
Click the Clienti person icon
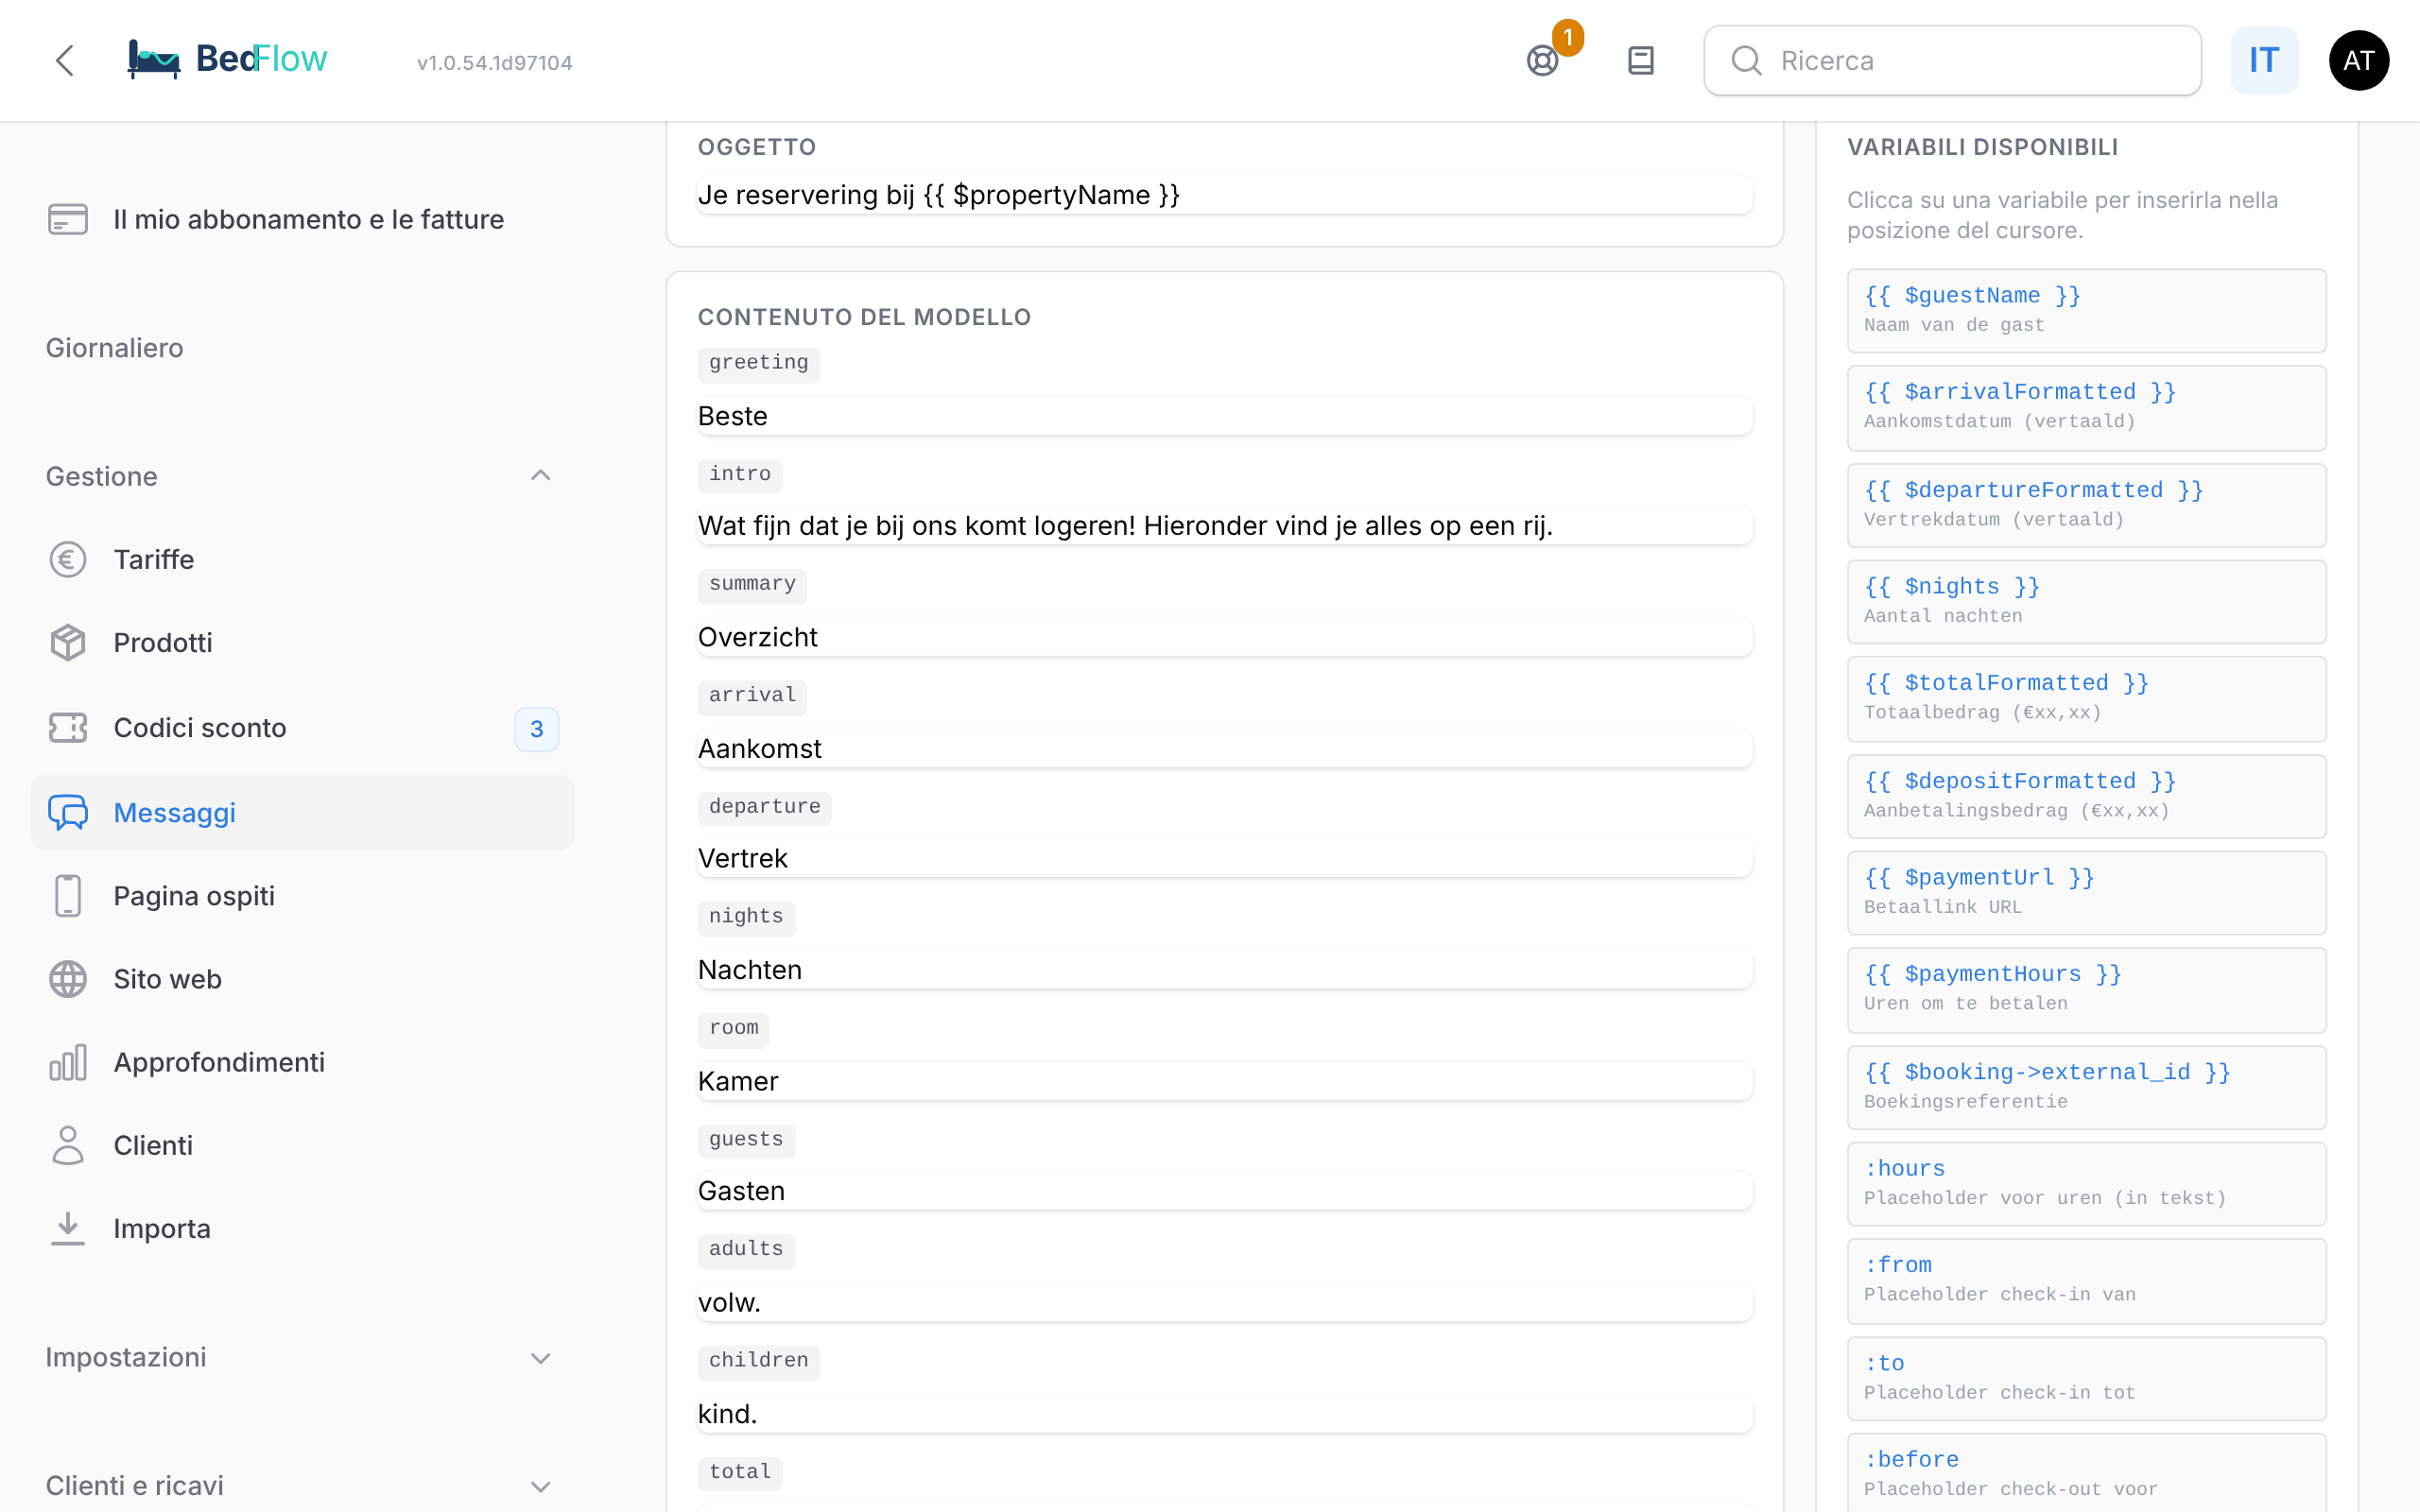coord(68,1145)
